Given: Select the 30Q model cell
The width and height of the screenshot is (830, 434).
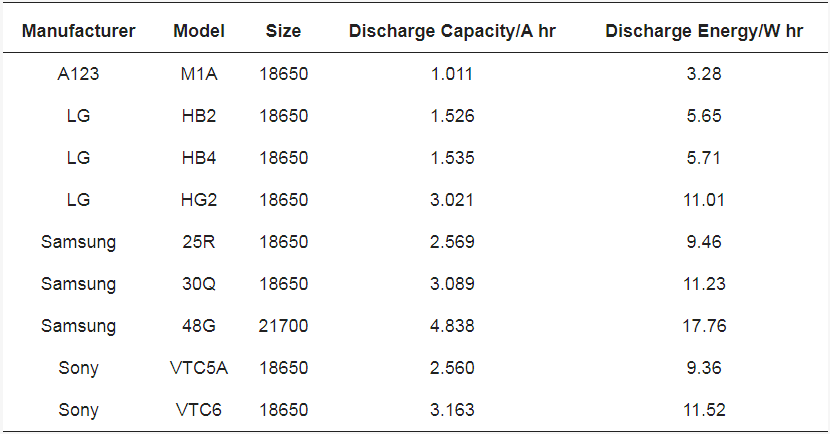Looking at the screenshot, I should tap(199, 284).
